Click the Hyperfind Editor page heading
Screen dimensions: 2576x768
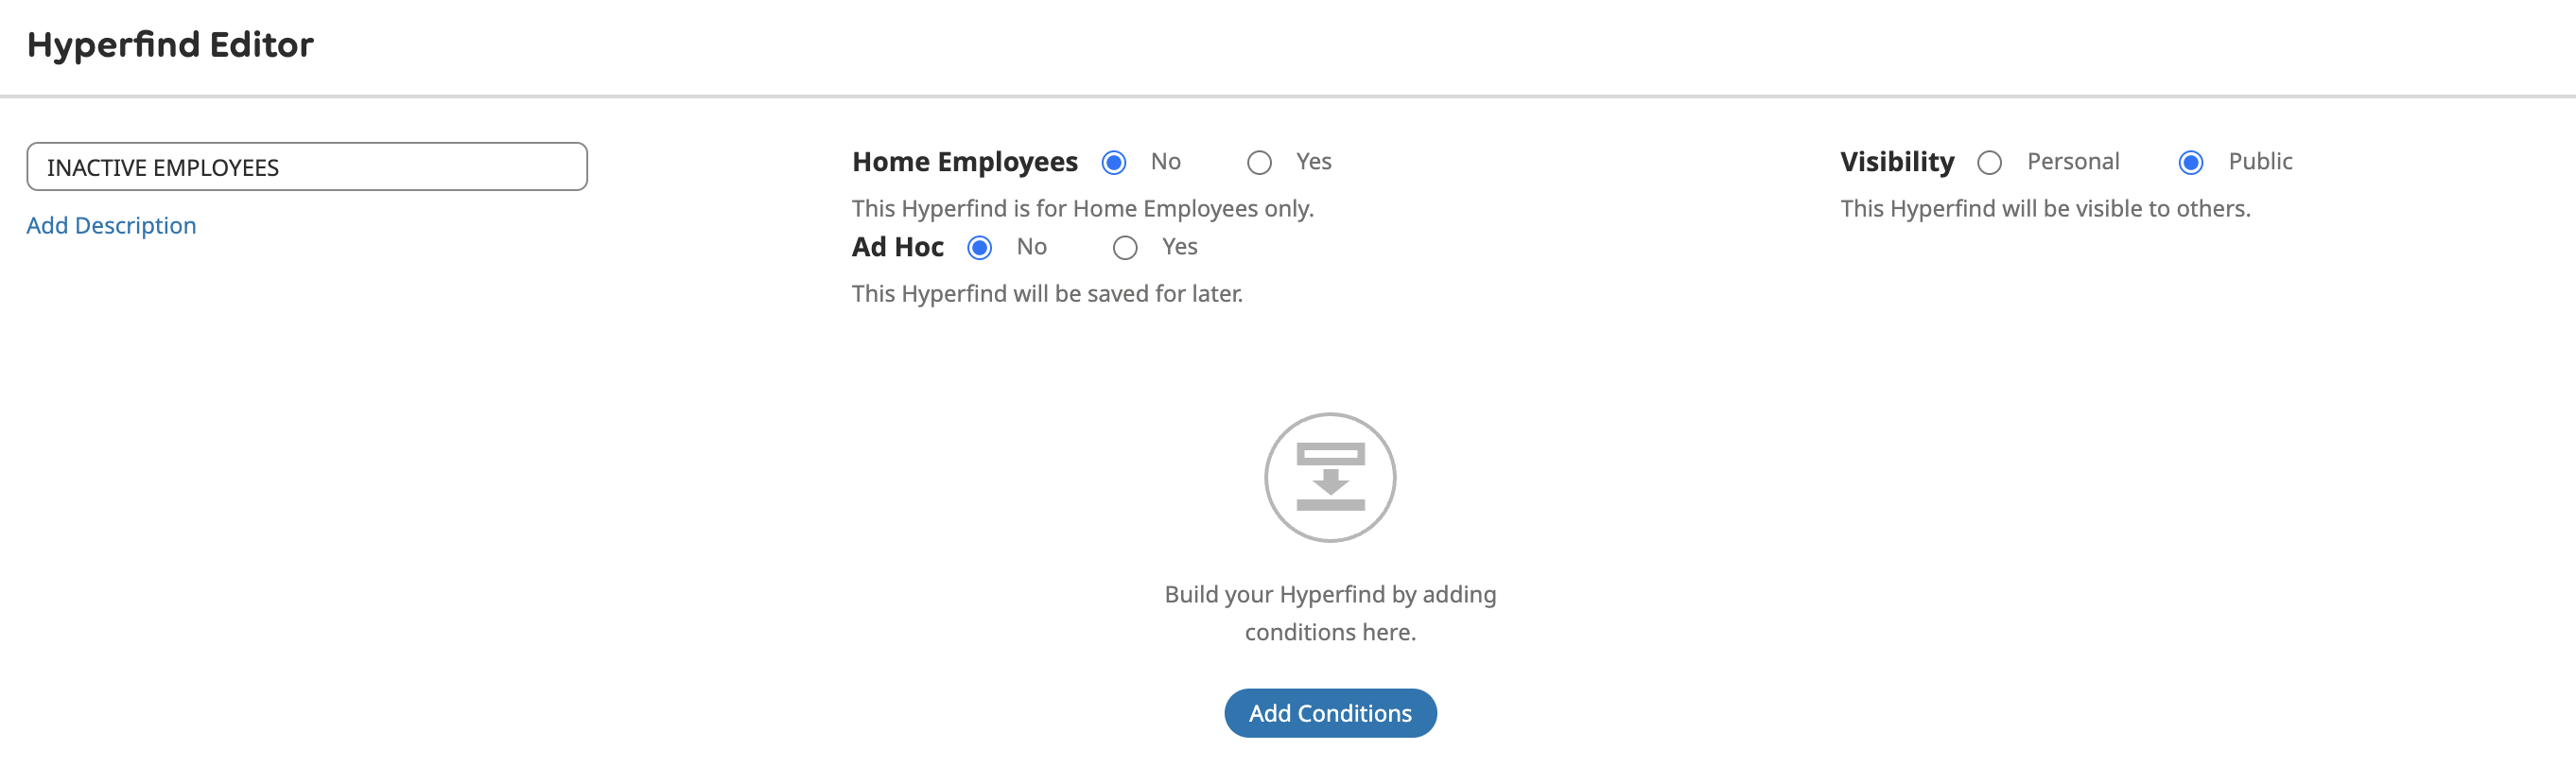pos(170,45)
